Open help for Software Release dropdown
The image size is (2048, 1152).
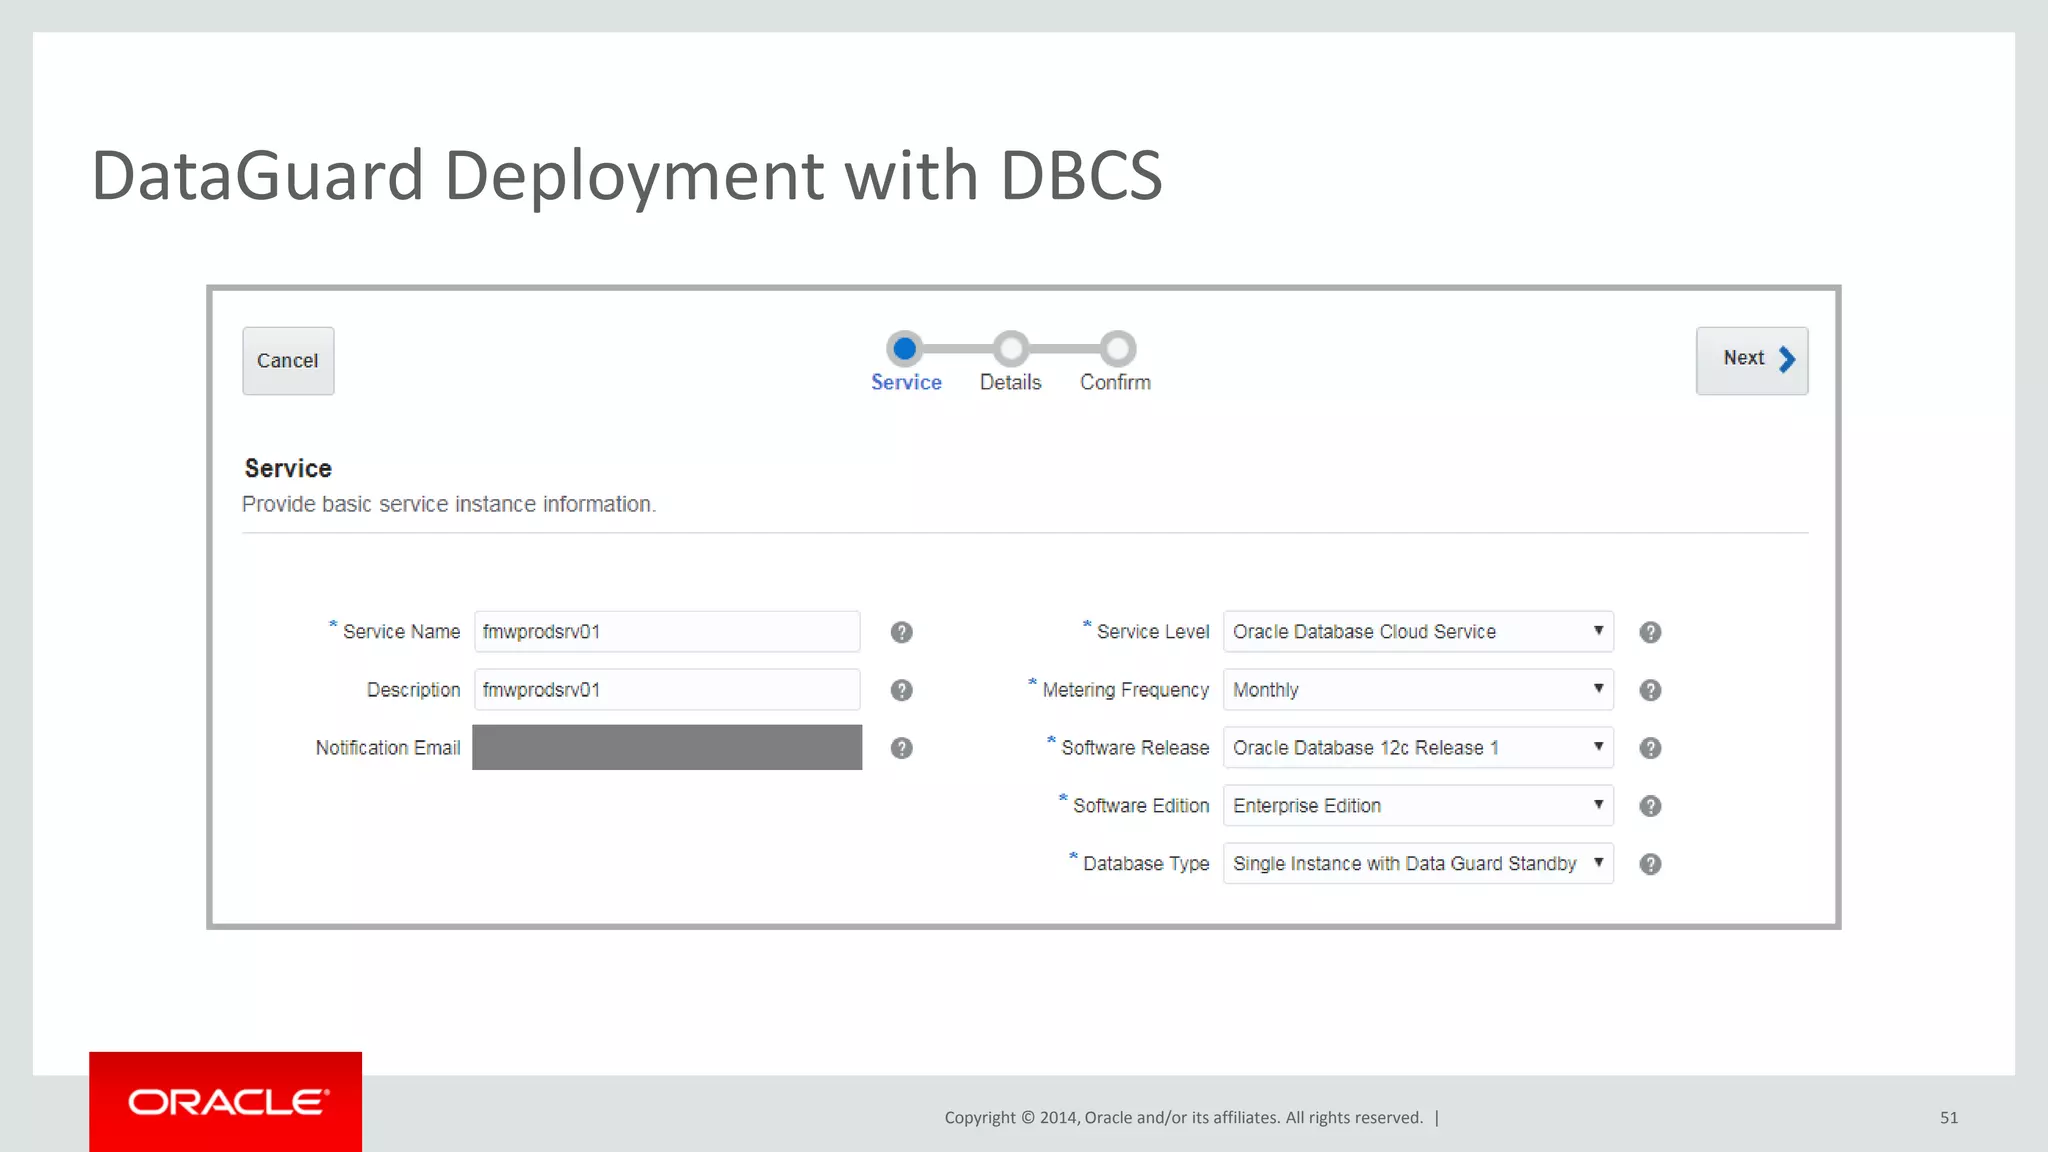1650,748
